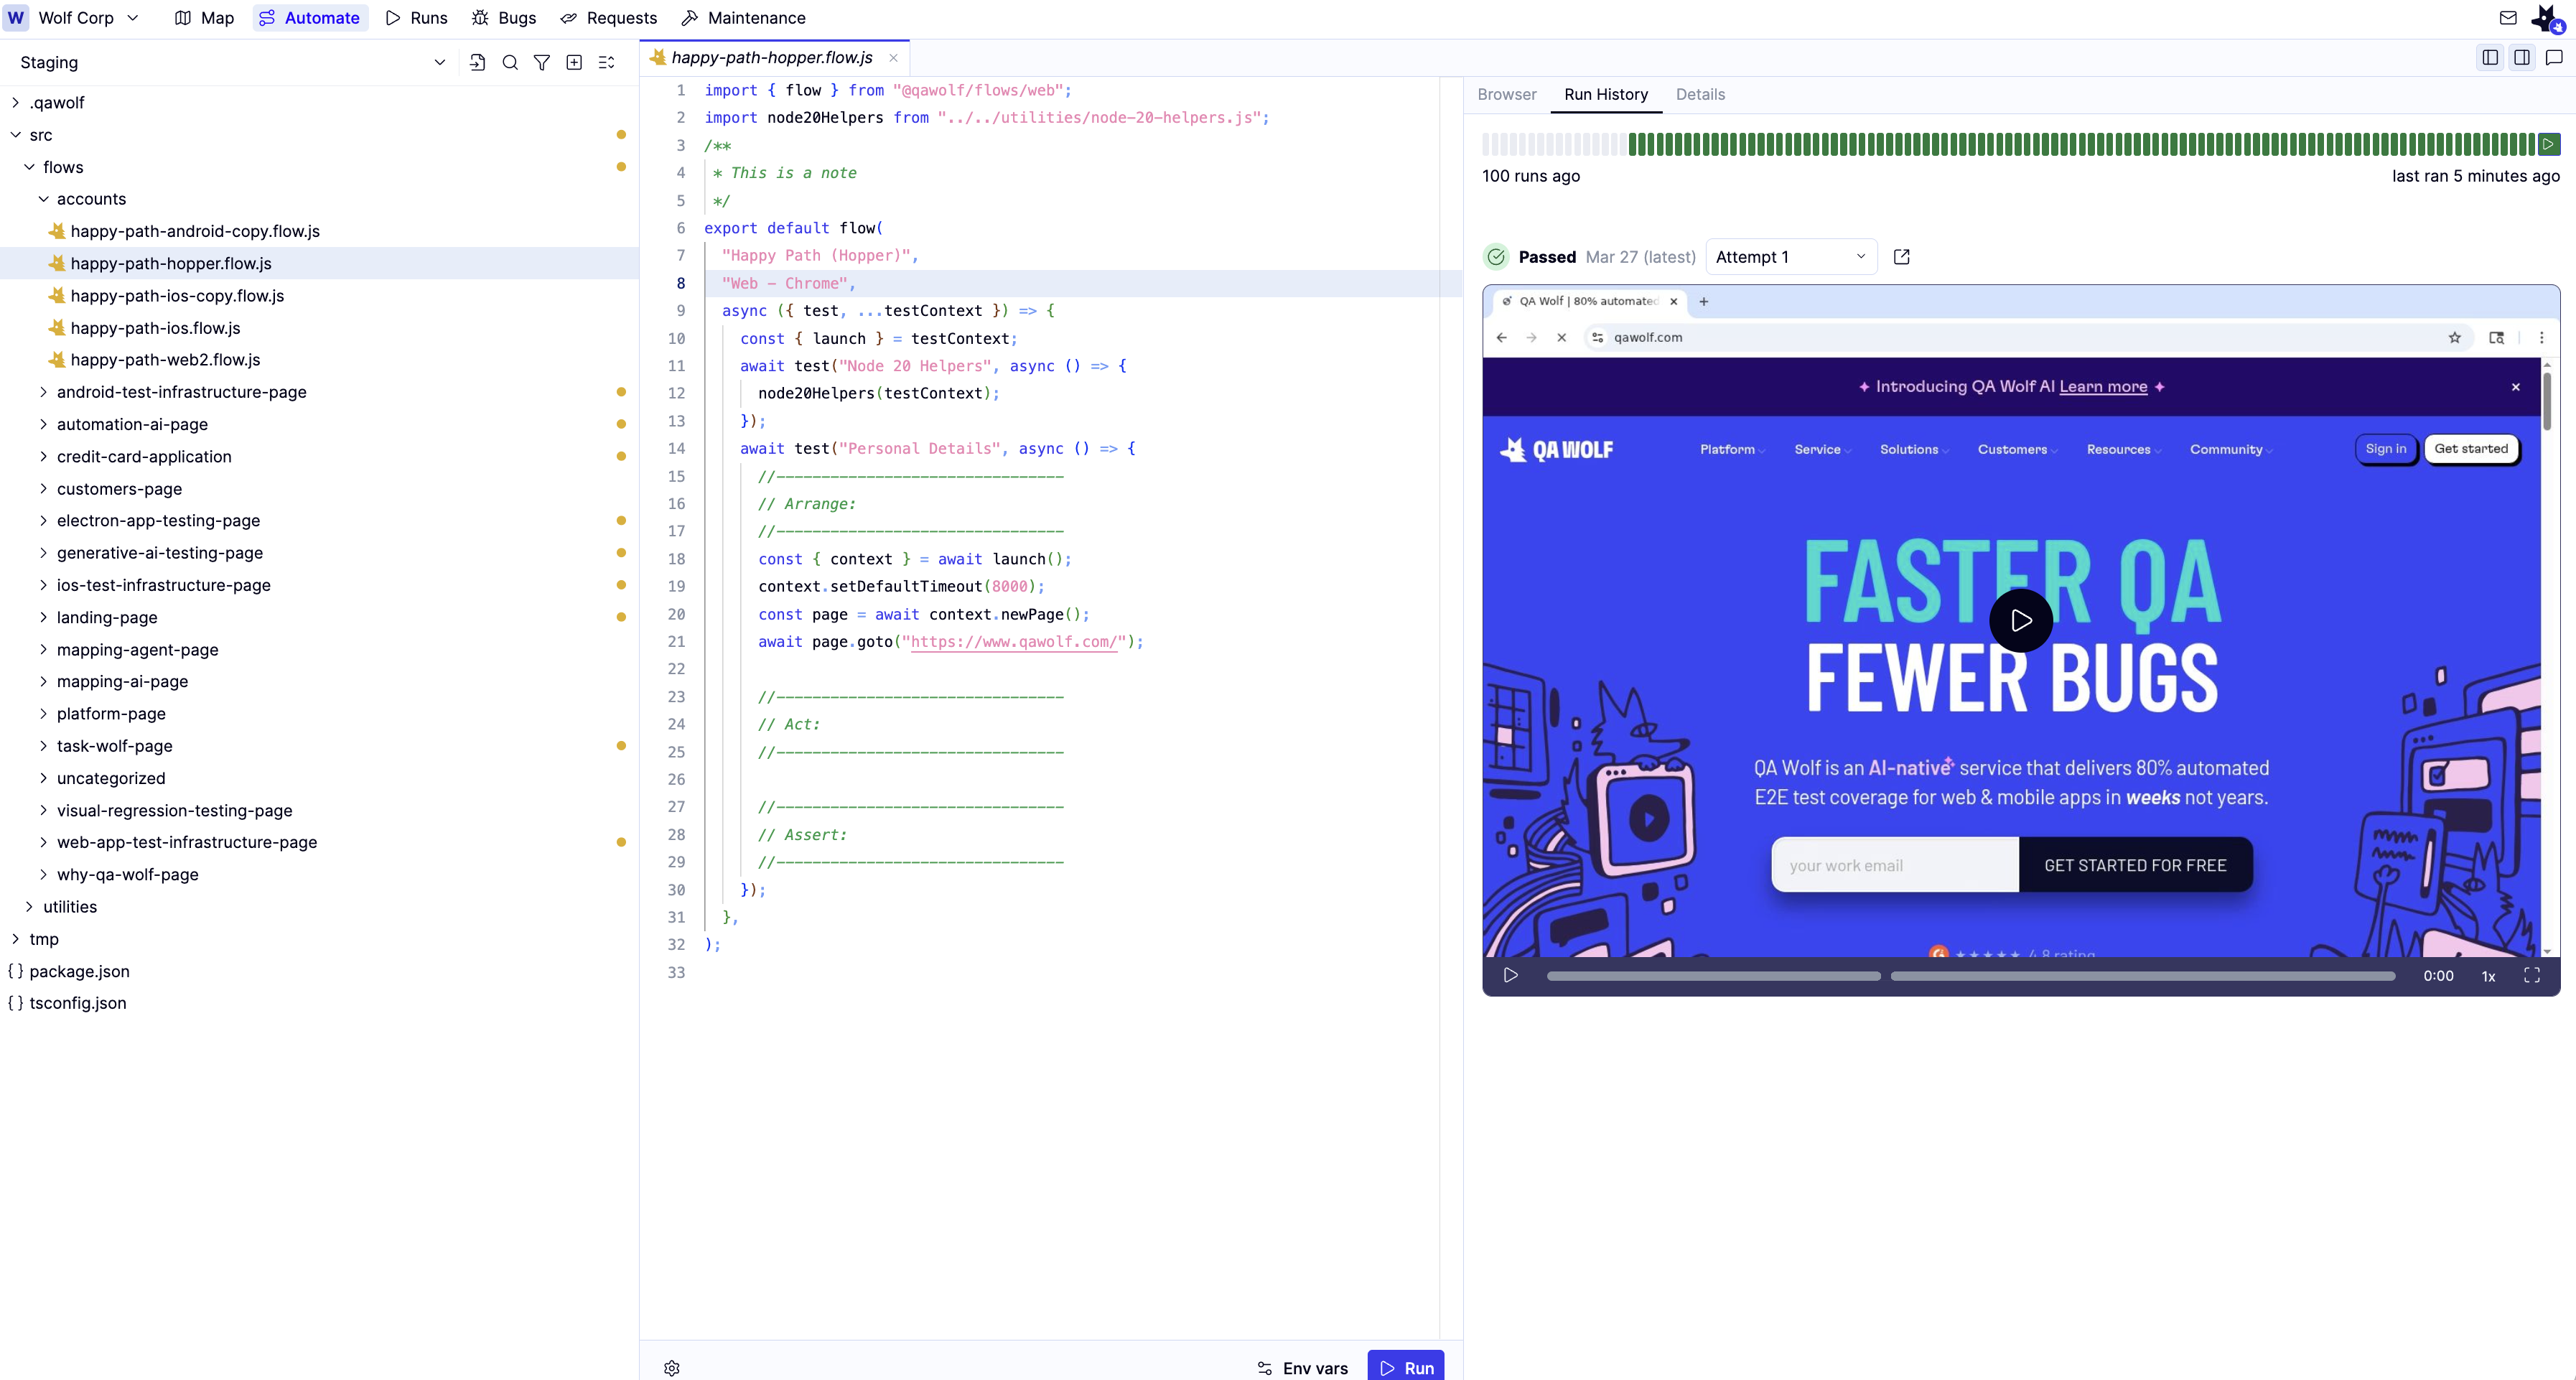Click the filter icon above the file tree

(542, 62)
